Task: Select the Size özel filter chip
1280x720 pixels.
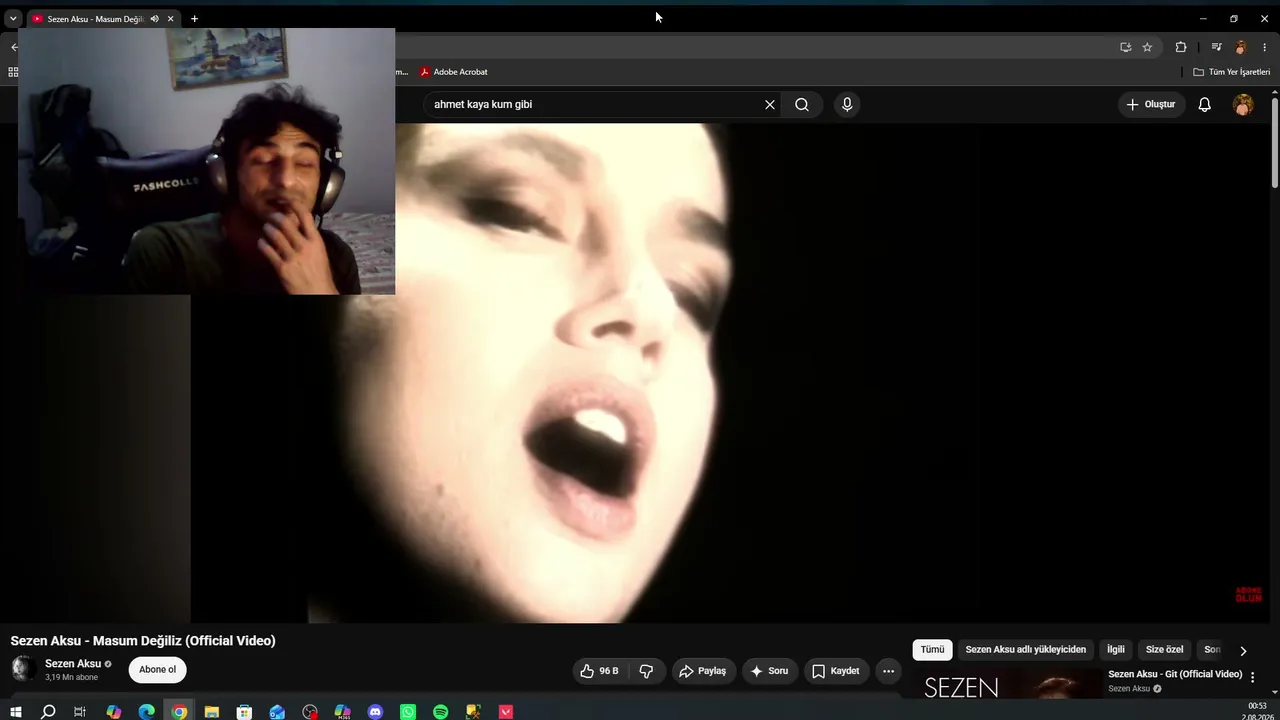Action: click(1164, 650)
